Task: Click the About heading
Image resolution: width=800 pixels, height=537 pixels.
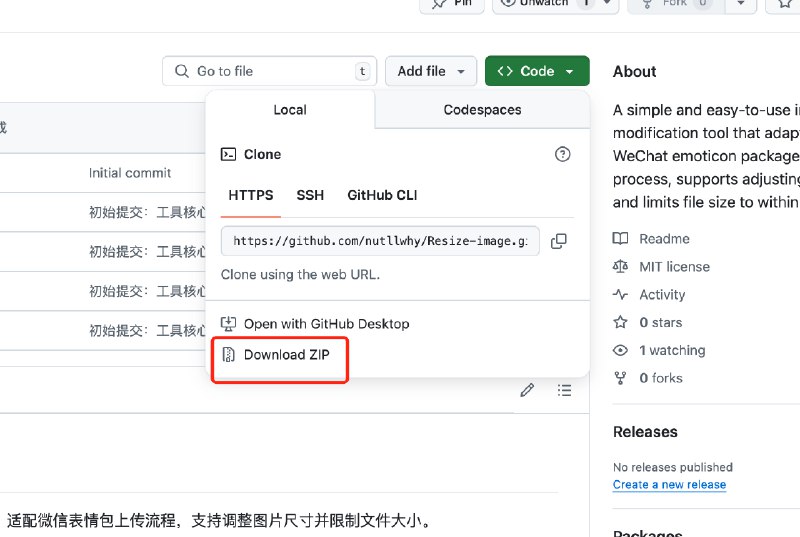Action: [635, 71]
